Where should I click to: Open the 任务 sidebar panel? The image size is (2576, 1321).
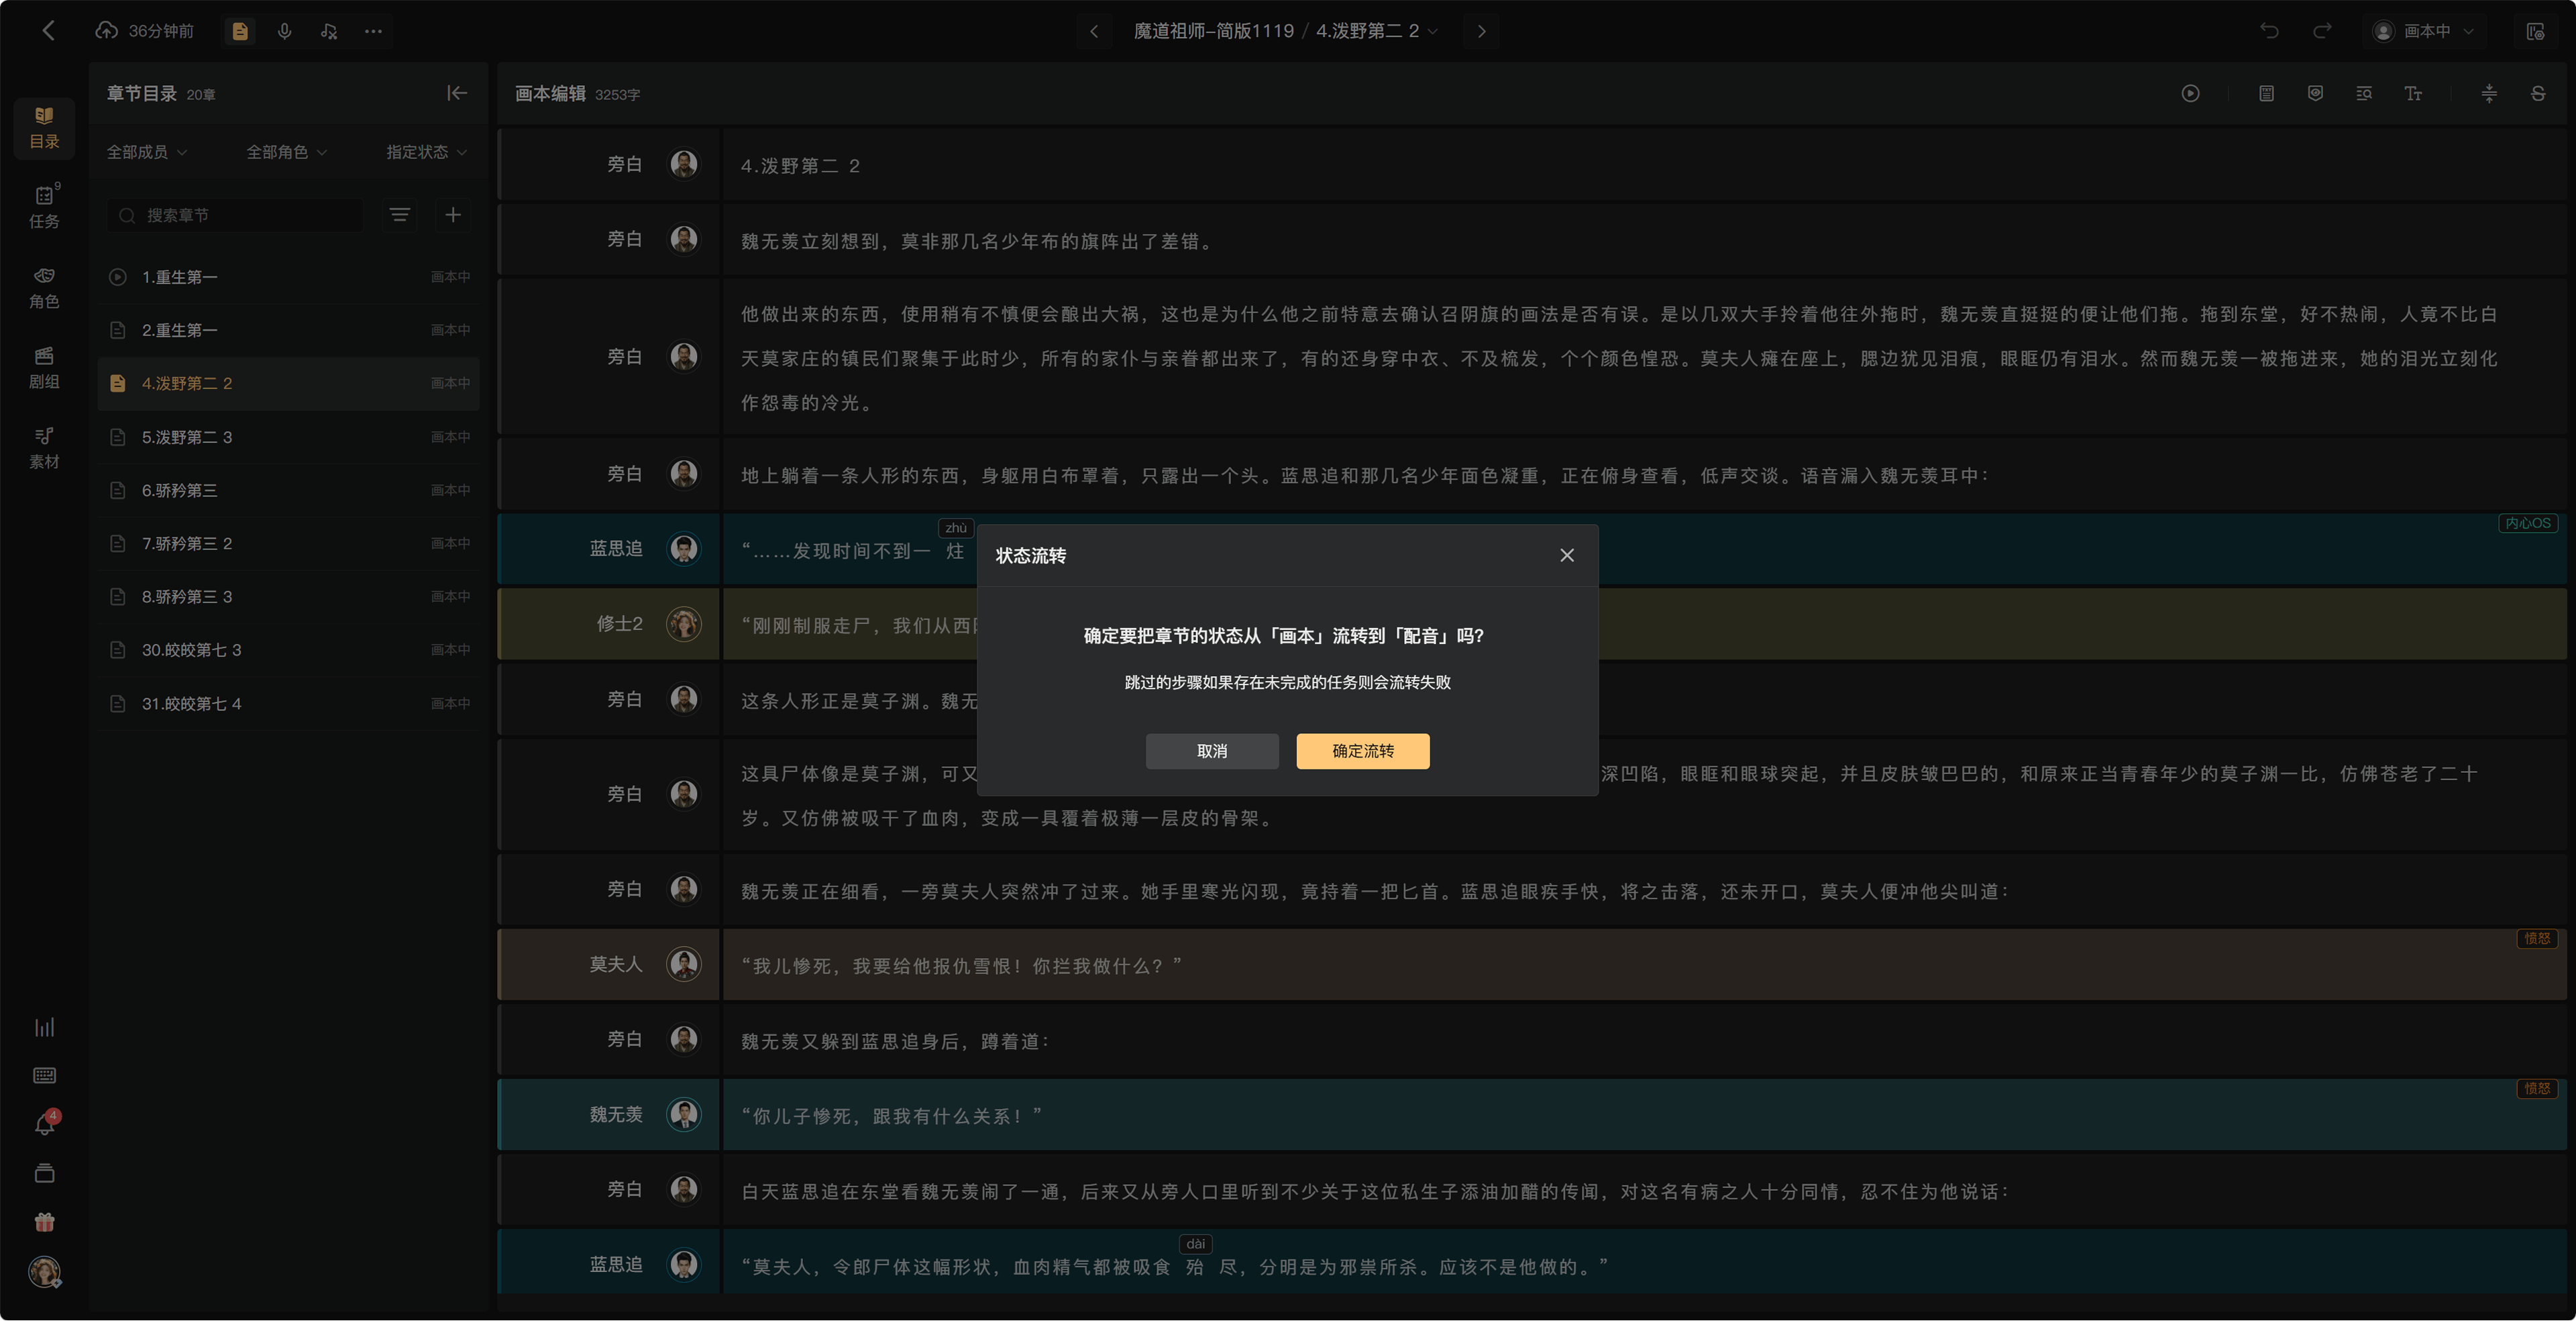[x=44, y=207]
